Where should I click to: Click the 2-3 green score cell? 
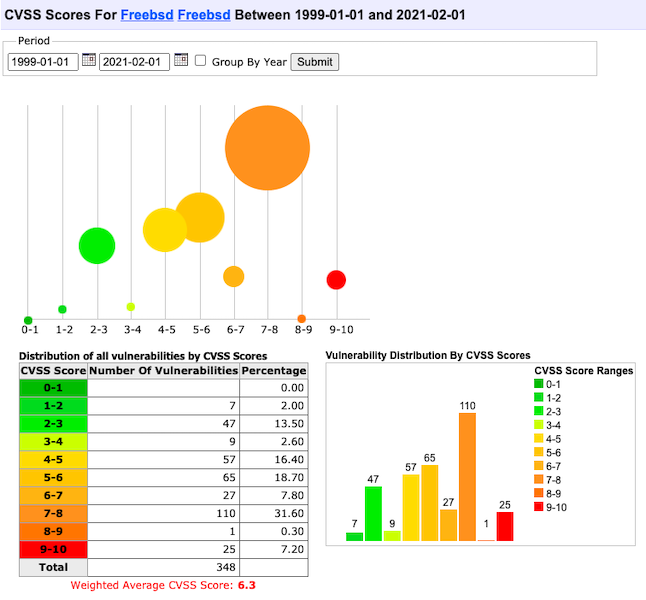pyautogui.click(x=54, y=422)
